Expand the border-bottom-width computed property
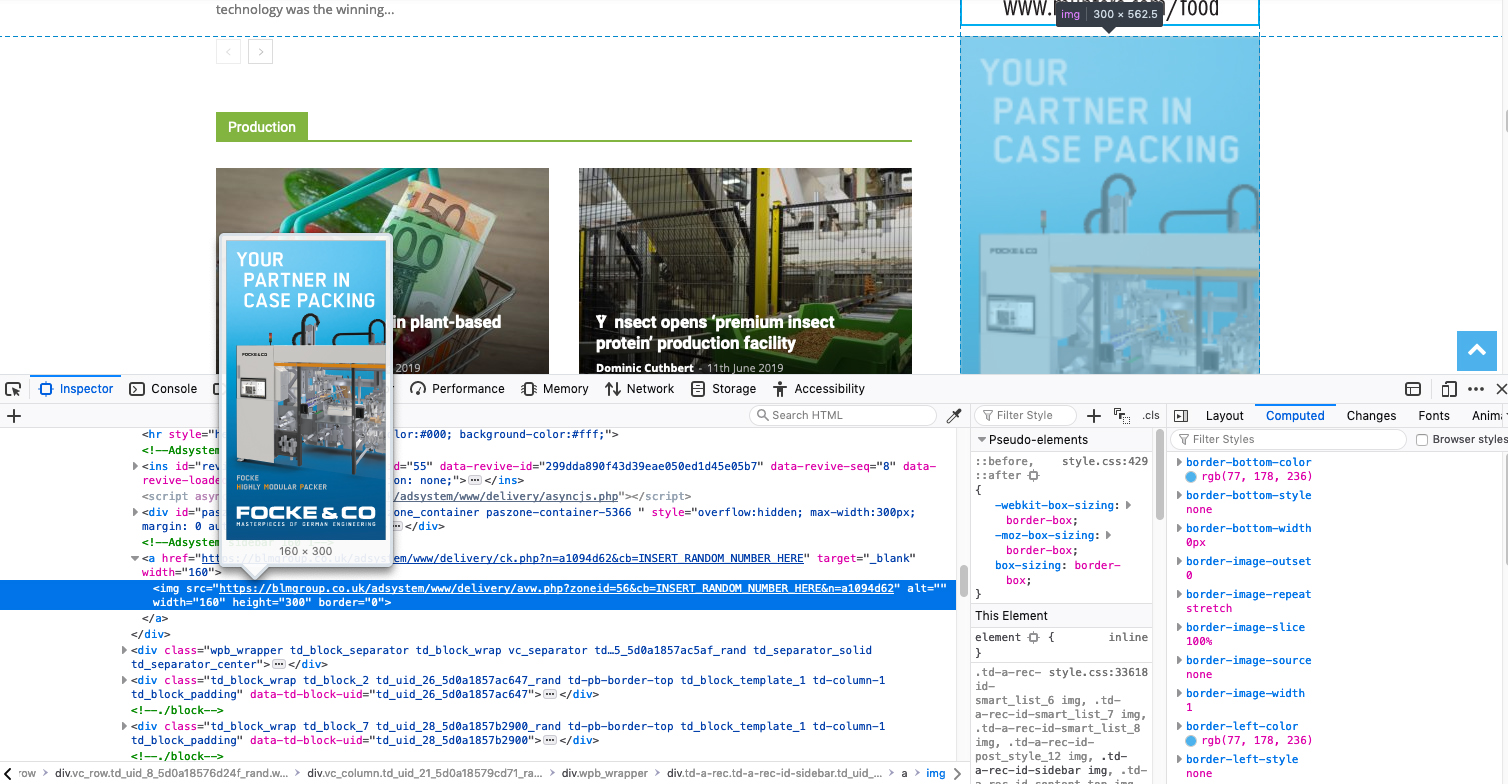Viewport: 1508px width, 784px height. click(1179, 528)
